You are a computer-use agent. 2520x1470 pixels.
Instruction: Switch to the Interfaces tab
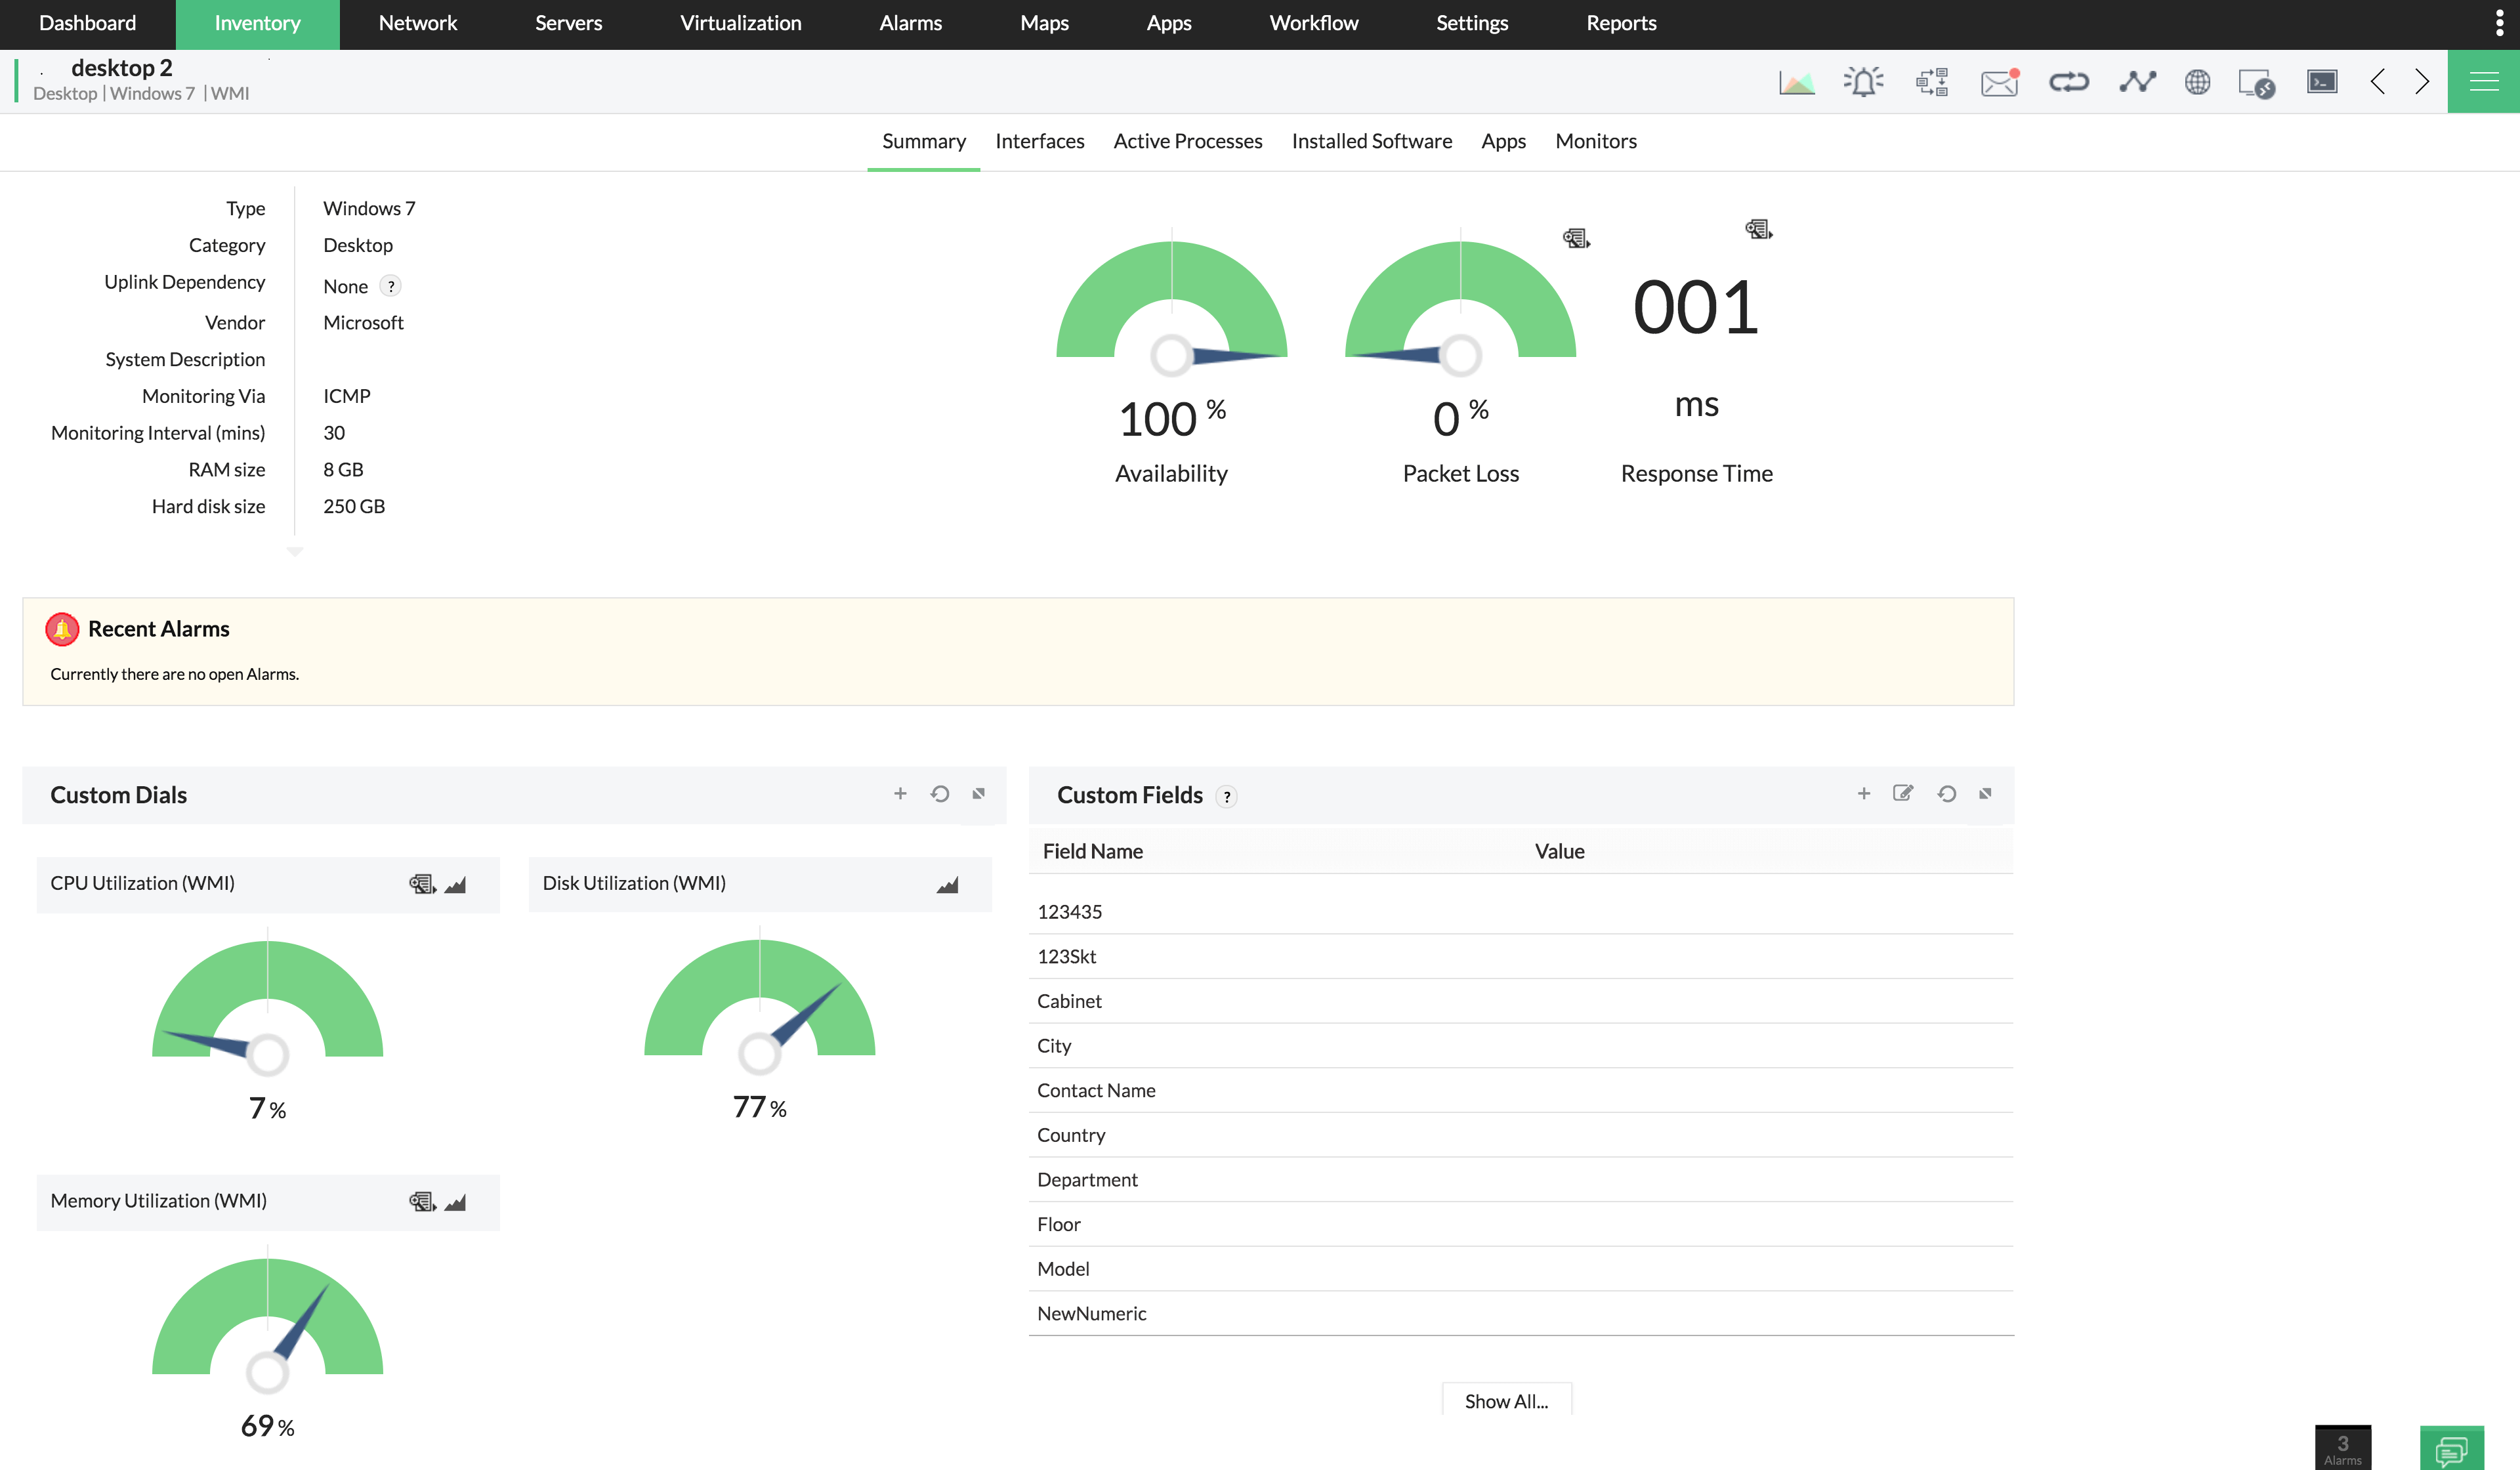tap(1039, 140)
